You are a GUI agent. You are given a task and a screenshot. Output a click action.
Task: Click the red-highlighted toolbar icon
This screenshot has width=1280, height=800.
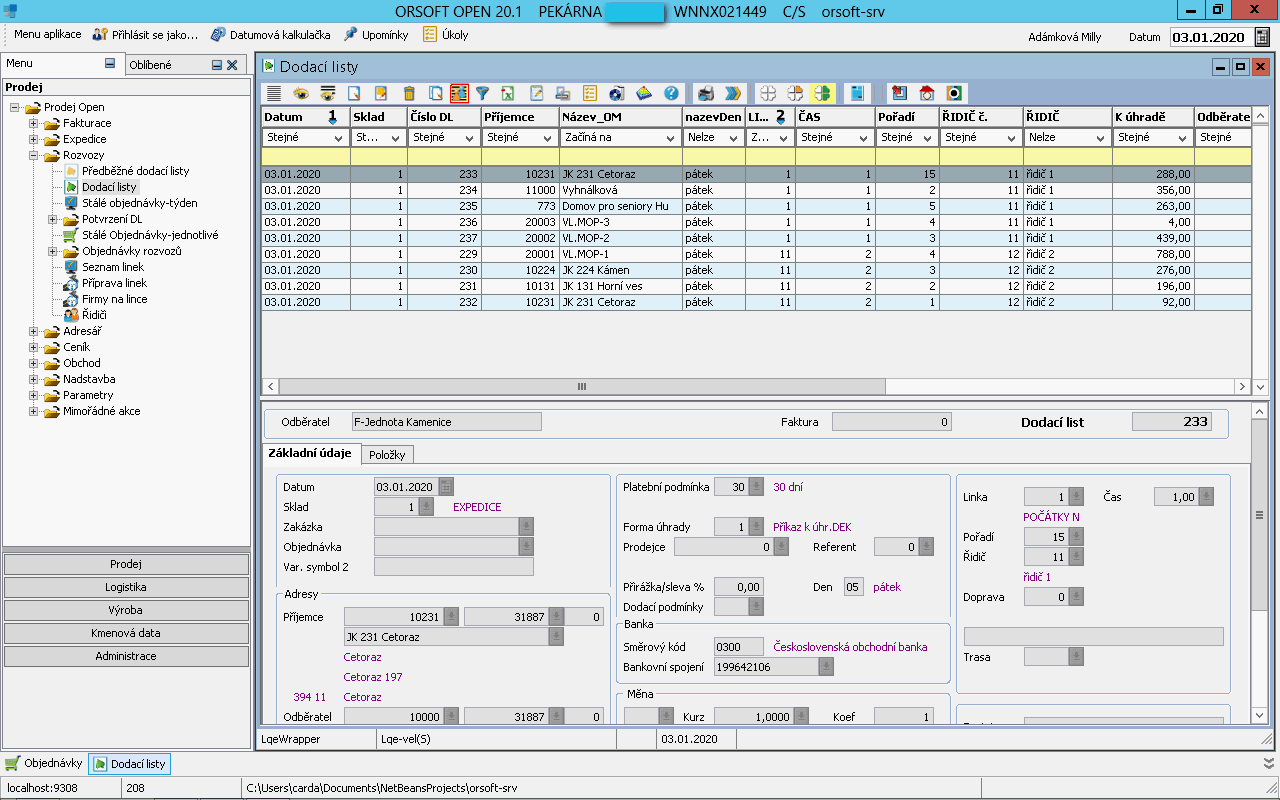[x=459, y=93]
